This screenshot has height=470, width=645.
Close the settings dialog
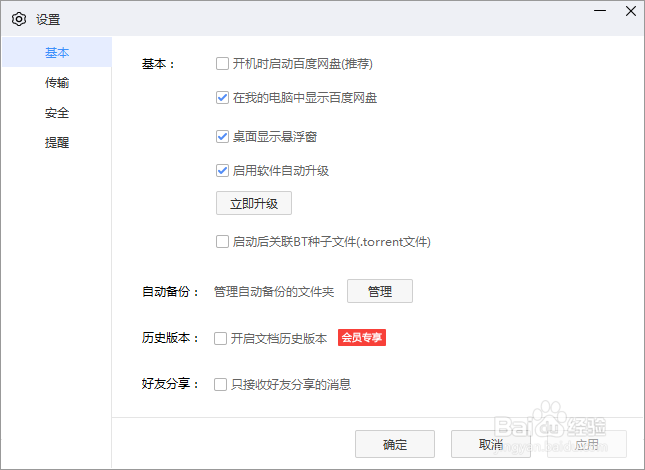(x=631, y=11)
